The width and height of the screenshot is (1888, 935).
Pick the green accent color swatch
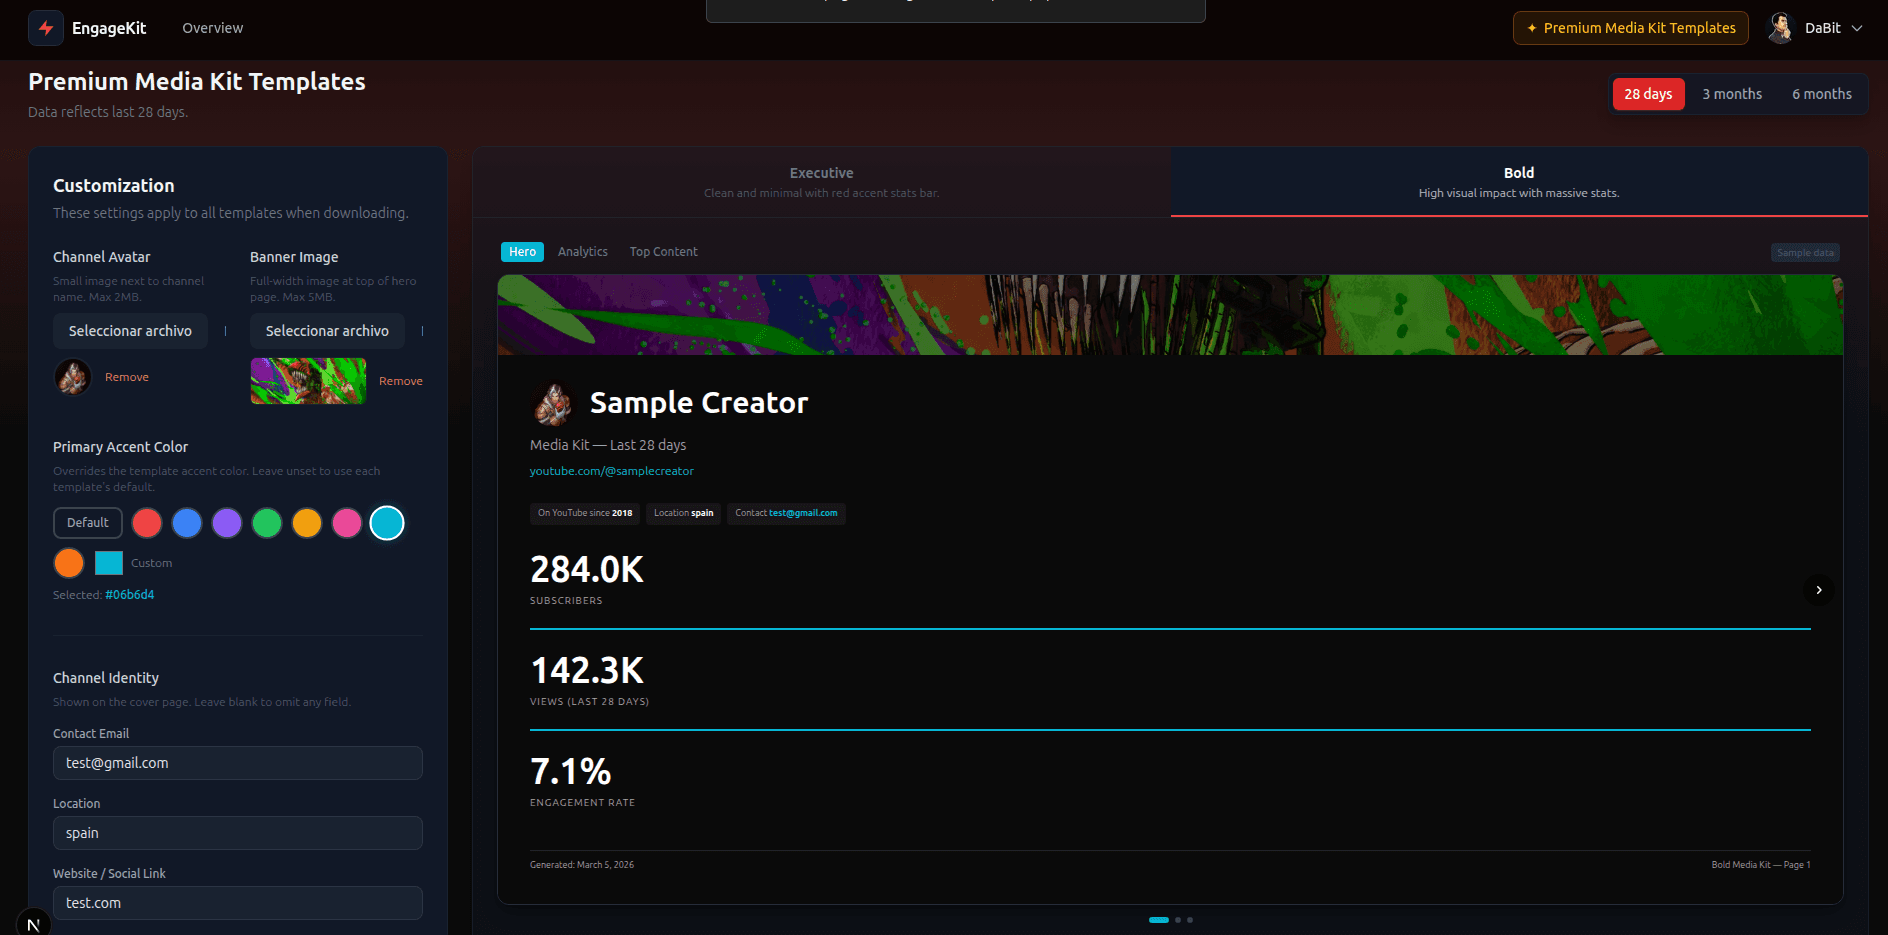[267, 523]
